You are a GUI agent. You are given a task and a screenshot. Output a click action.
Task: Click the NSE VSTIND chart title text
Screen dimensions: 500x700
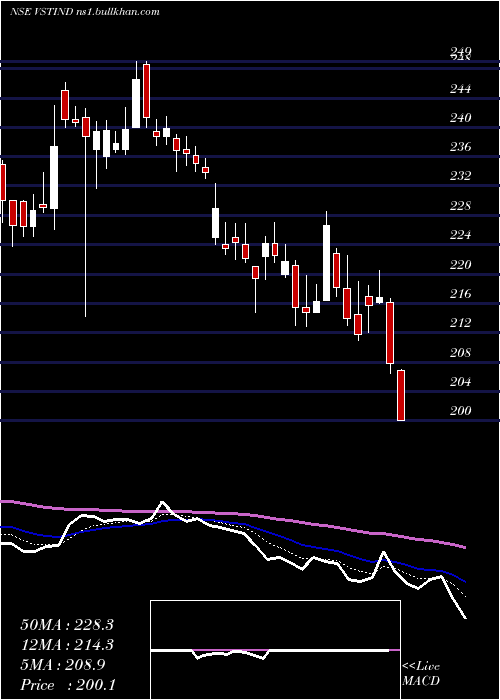coord(84,12)
